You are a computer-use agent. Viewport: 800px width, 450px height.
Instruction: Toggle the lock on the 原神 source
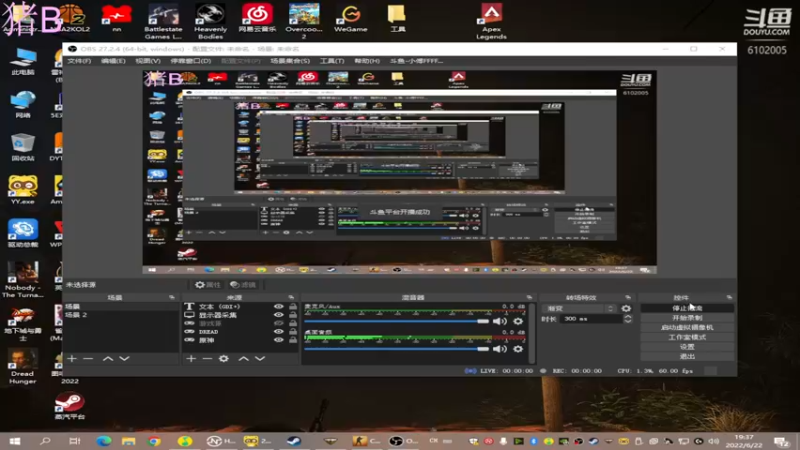(x=293, y=340)
